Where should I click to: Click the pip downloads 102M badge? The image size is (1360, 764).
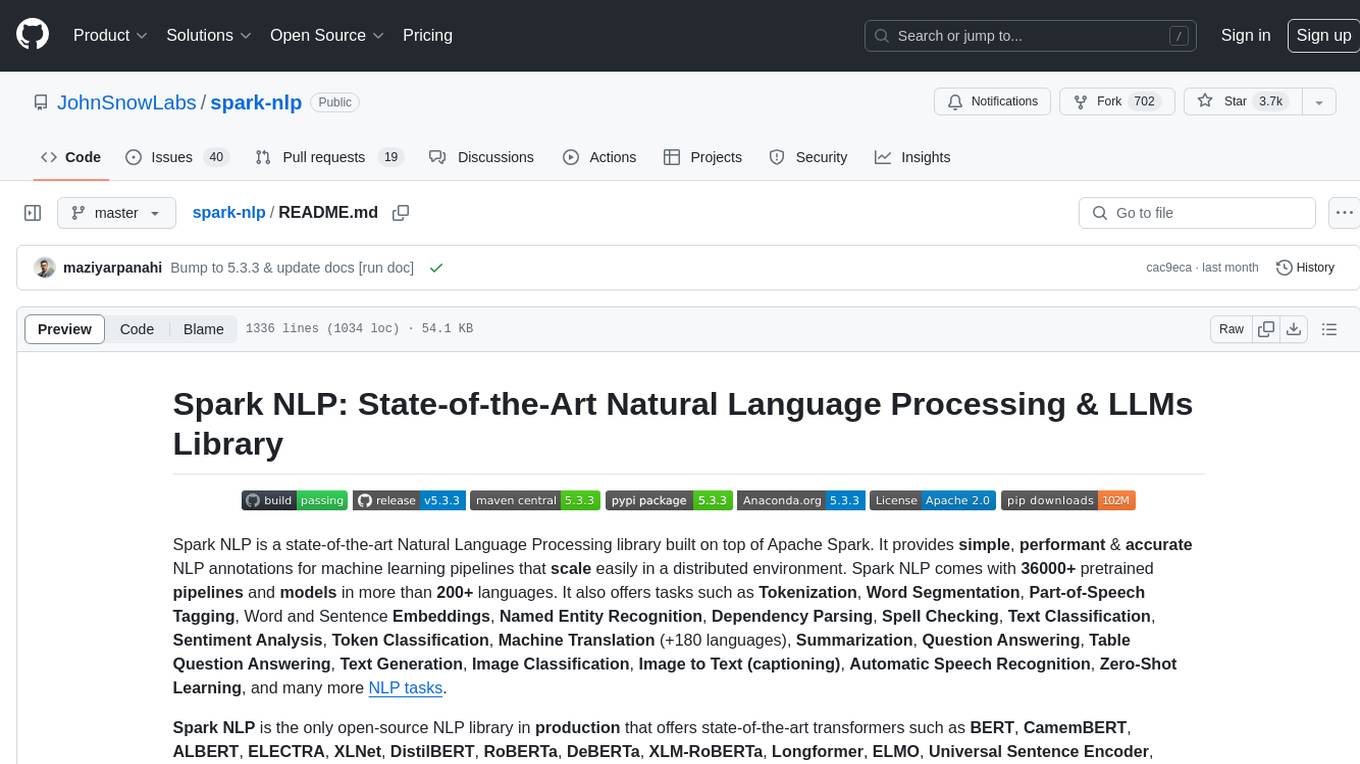[x=1068, y=500]
